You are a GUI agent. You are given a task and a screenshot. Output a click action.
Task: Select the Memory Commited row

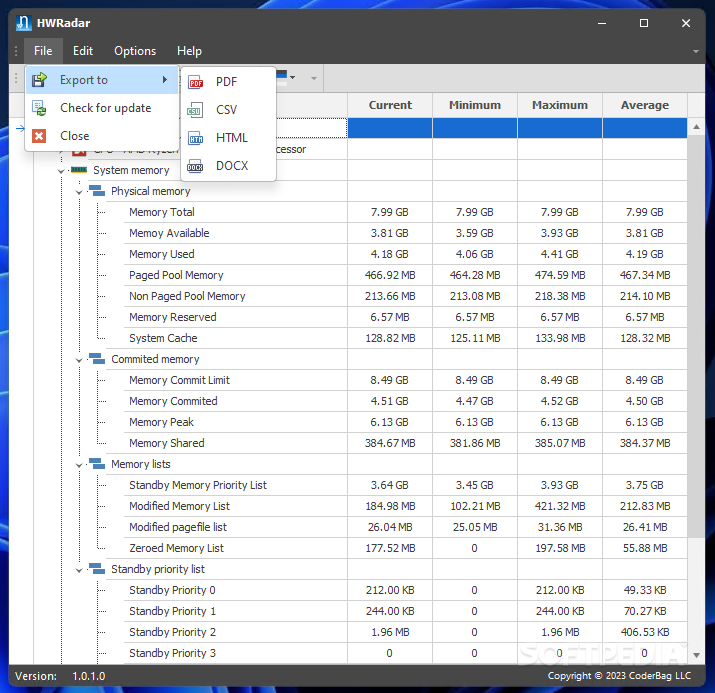[x=405, y=401]
